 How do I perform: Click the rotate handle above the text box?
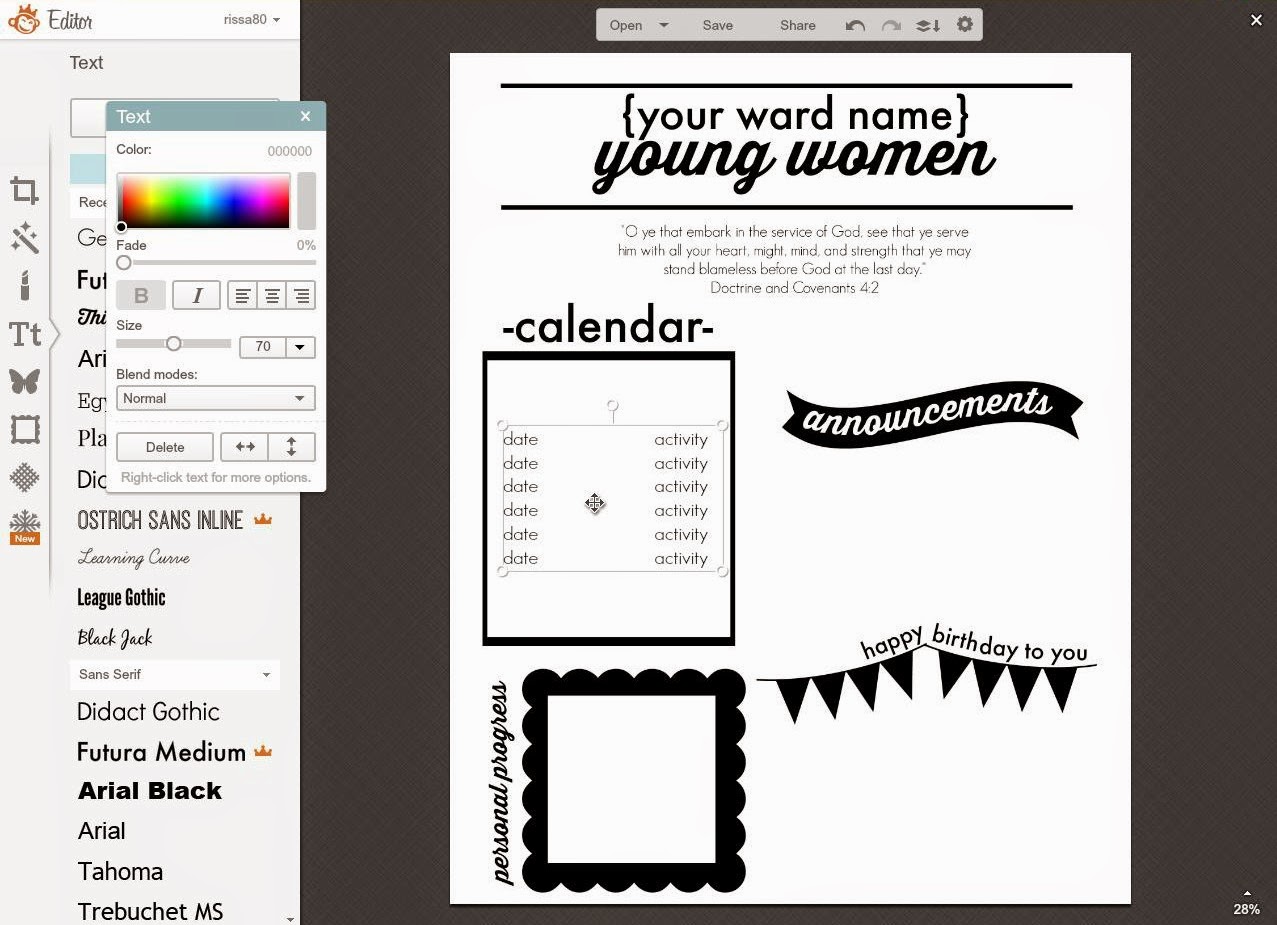coord(613,406)
